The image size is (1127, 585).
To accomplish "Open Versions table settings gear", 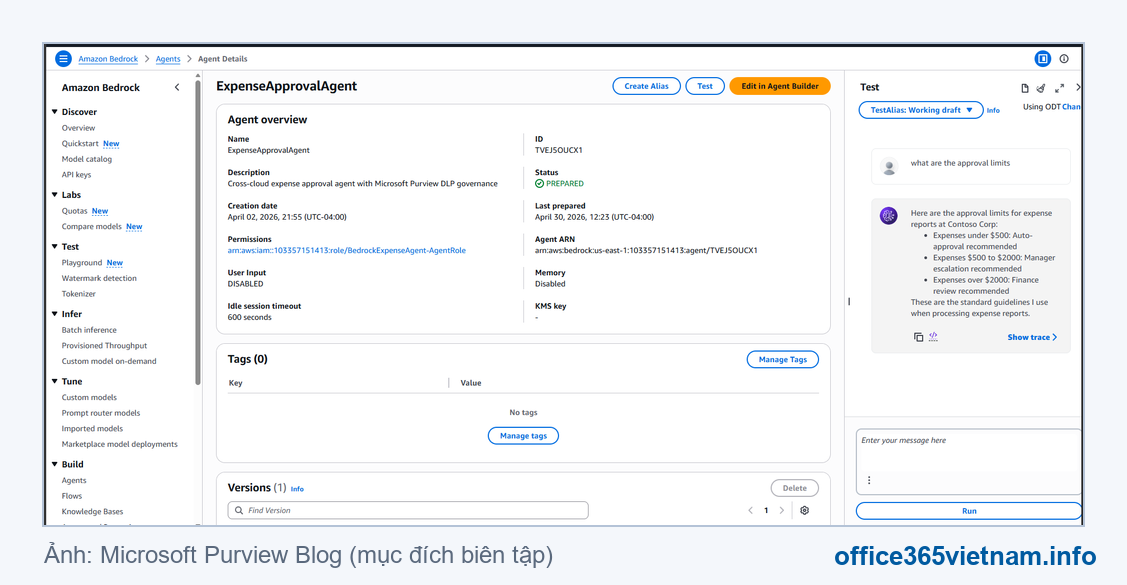I will point(804,510).
